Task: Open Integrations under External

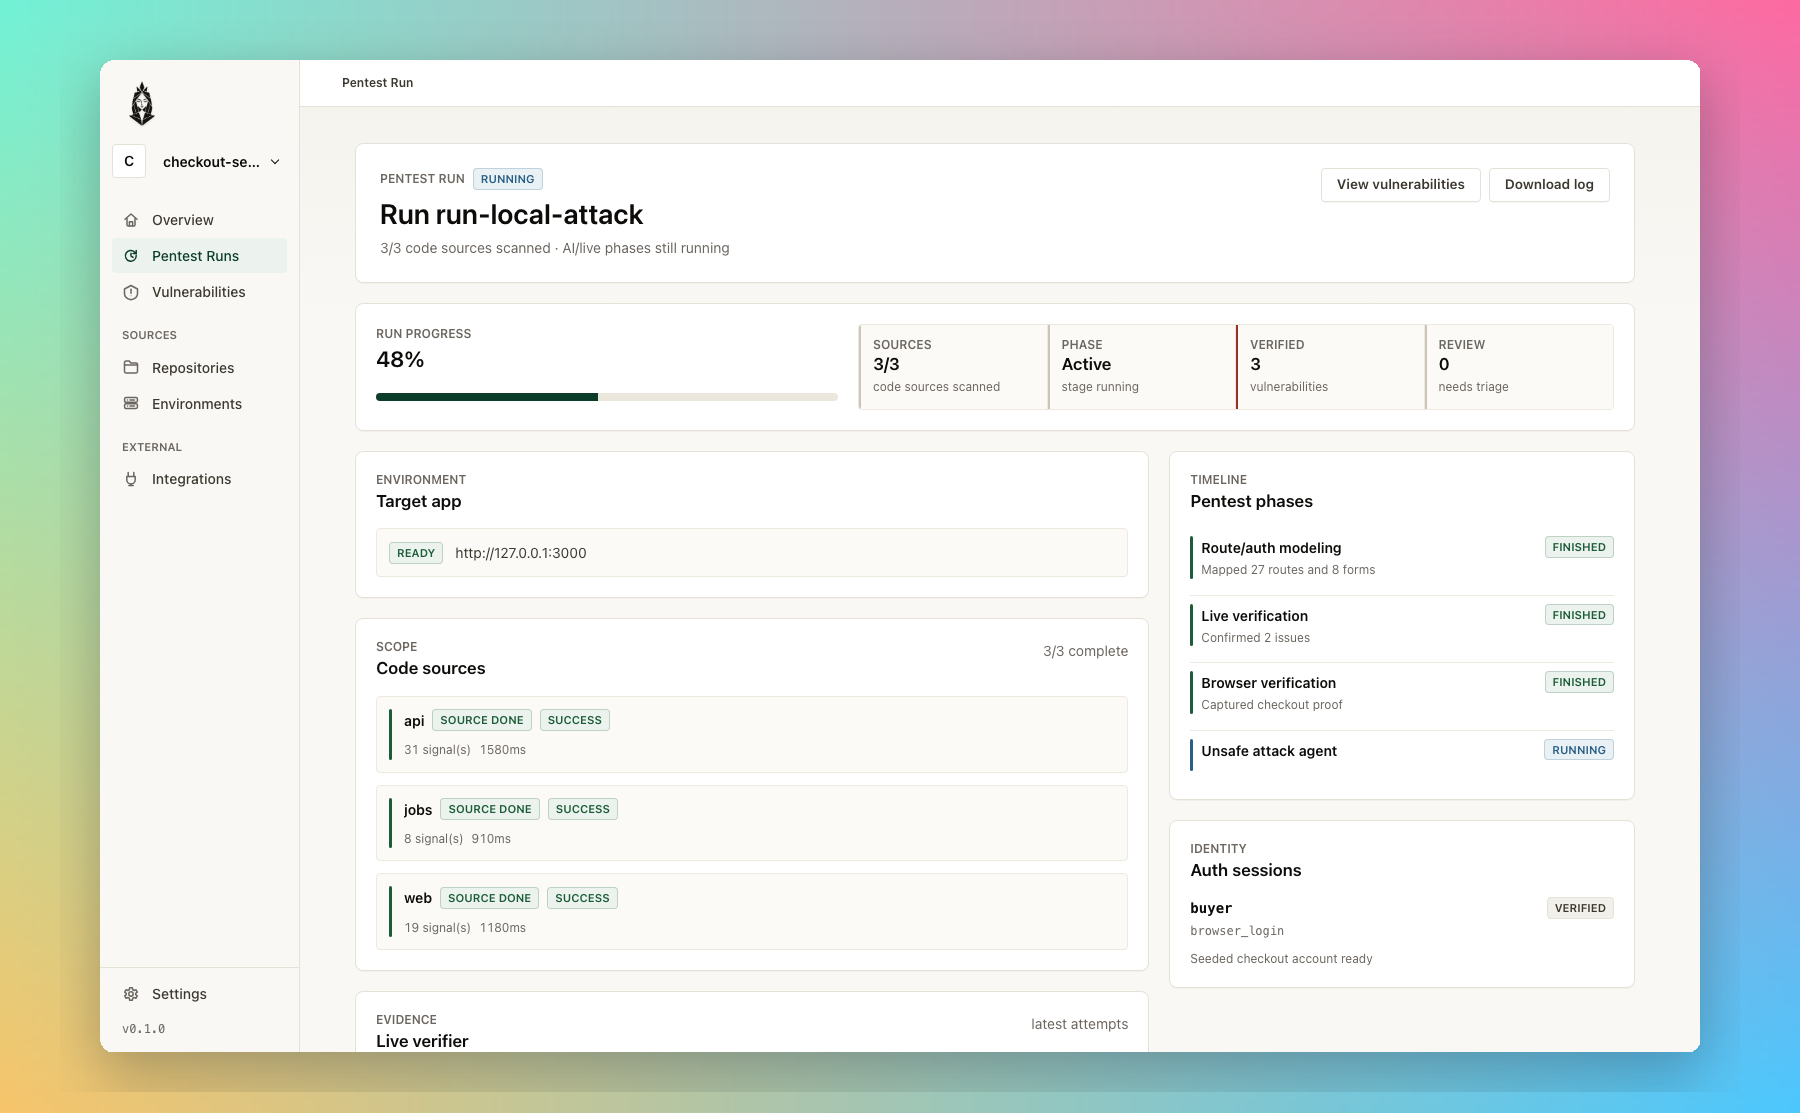Action: [199, 479]
